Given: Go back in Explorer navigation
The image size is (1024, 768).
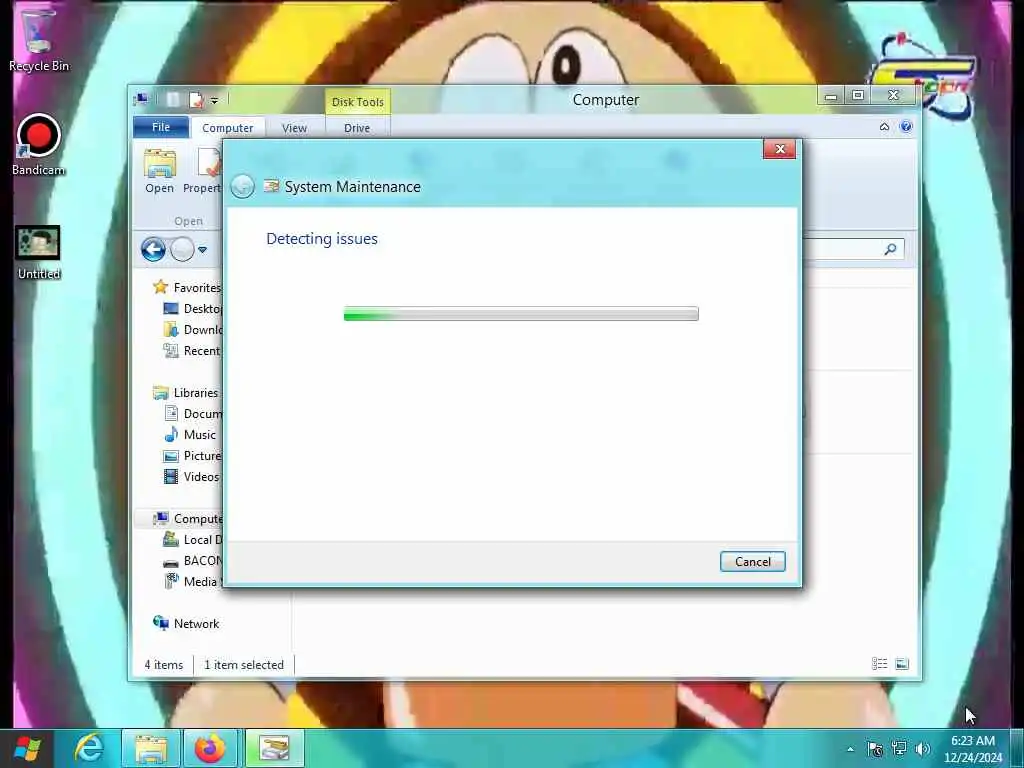Looking at the screenshot, I should coord(153,249).
